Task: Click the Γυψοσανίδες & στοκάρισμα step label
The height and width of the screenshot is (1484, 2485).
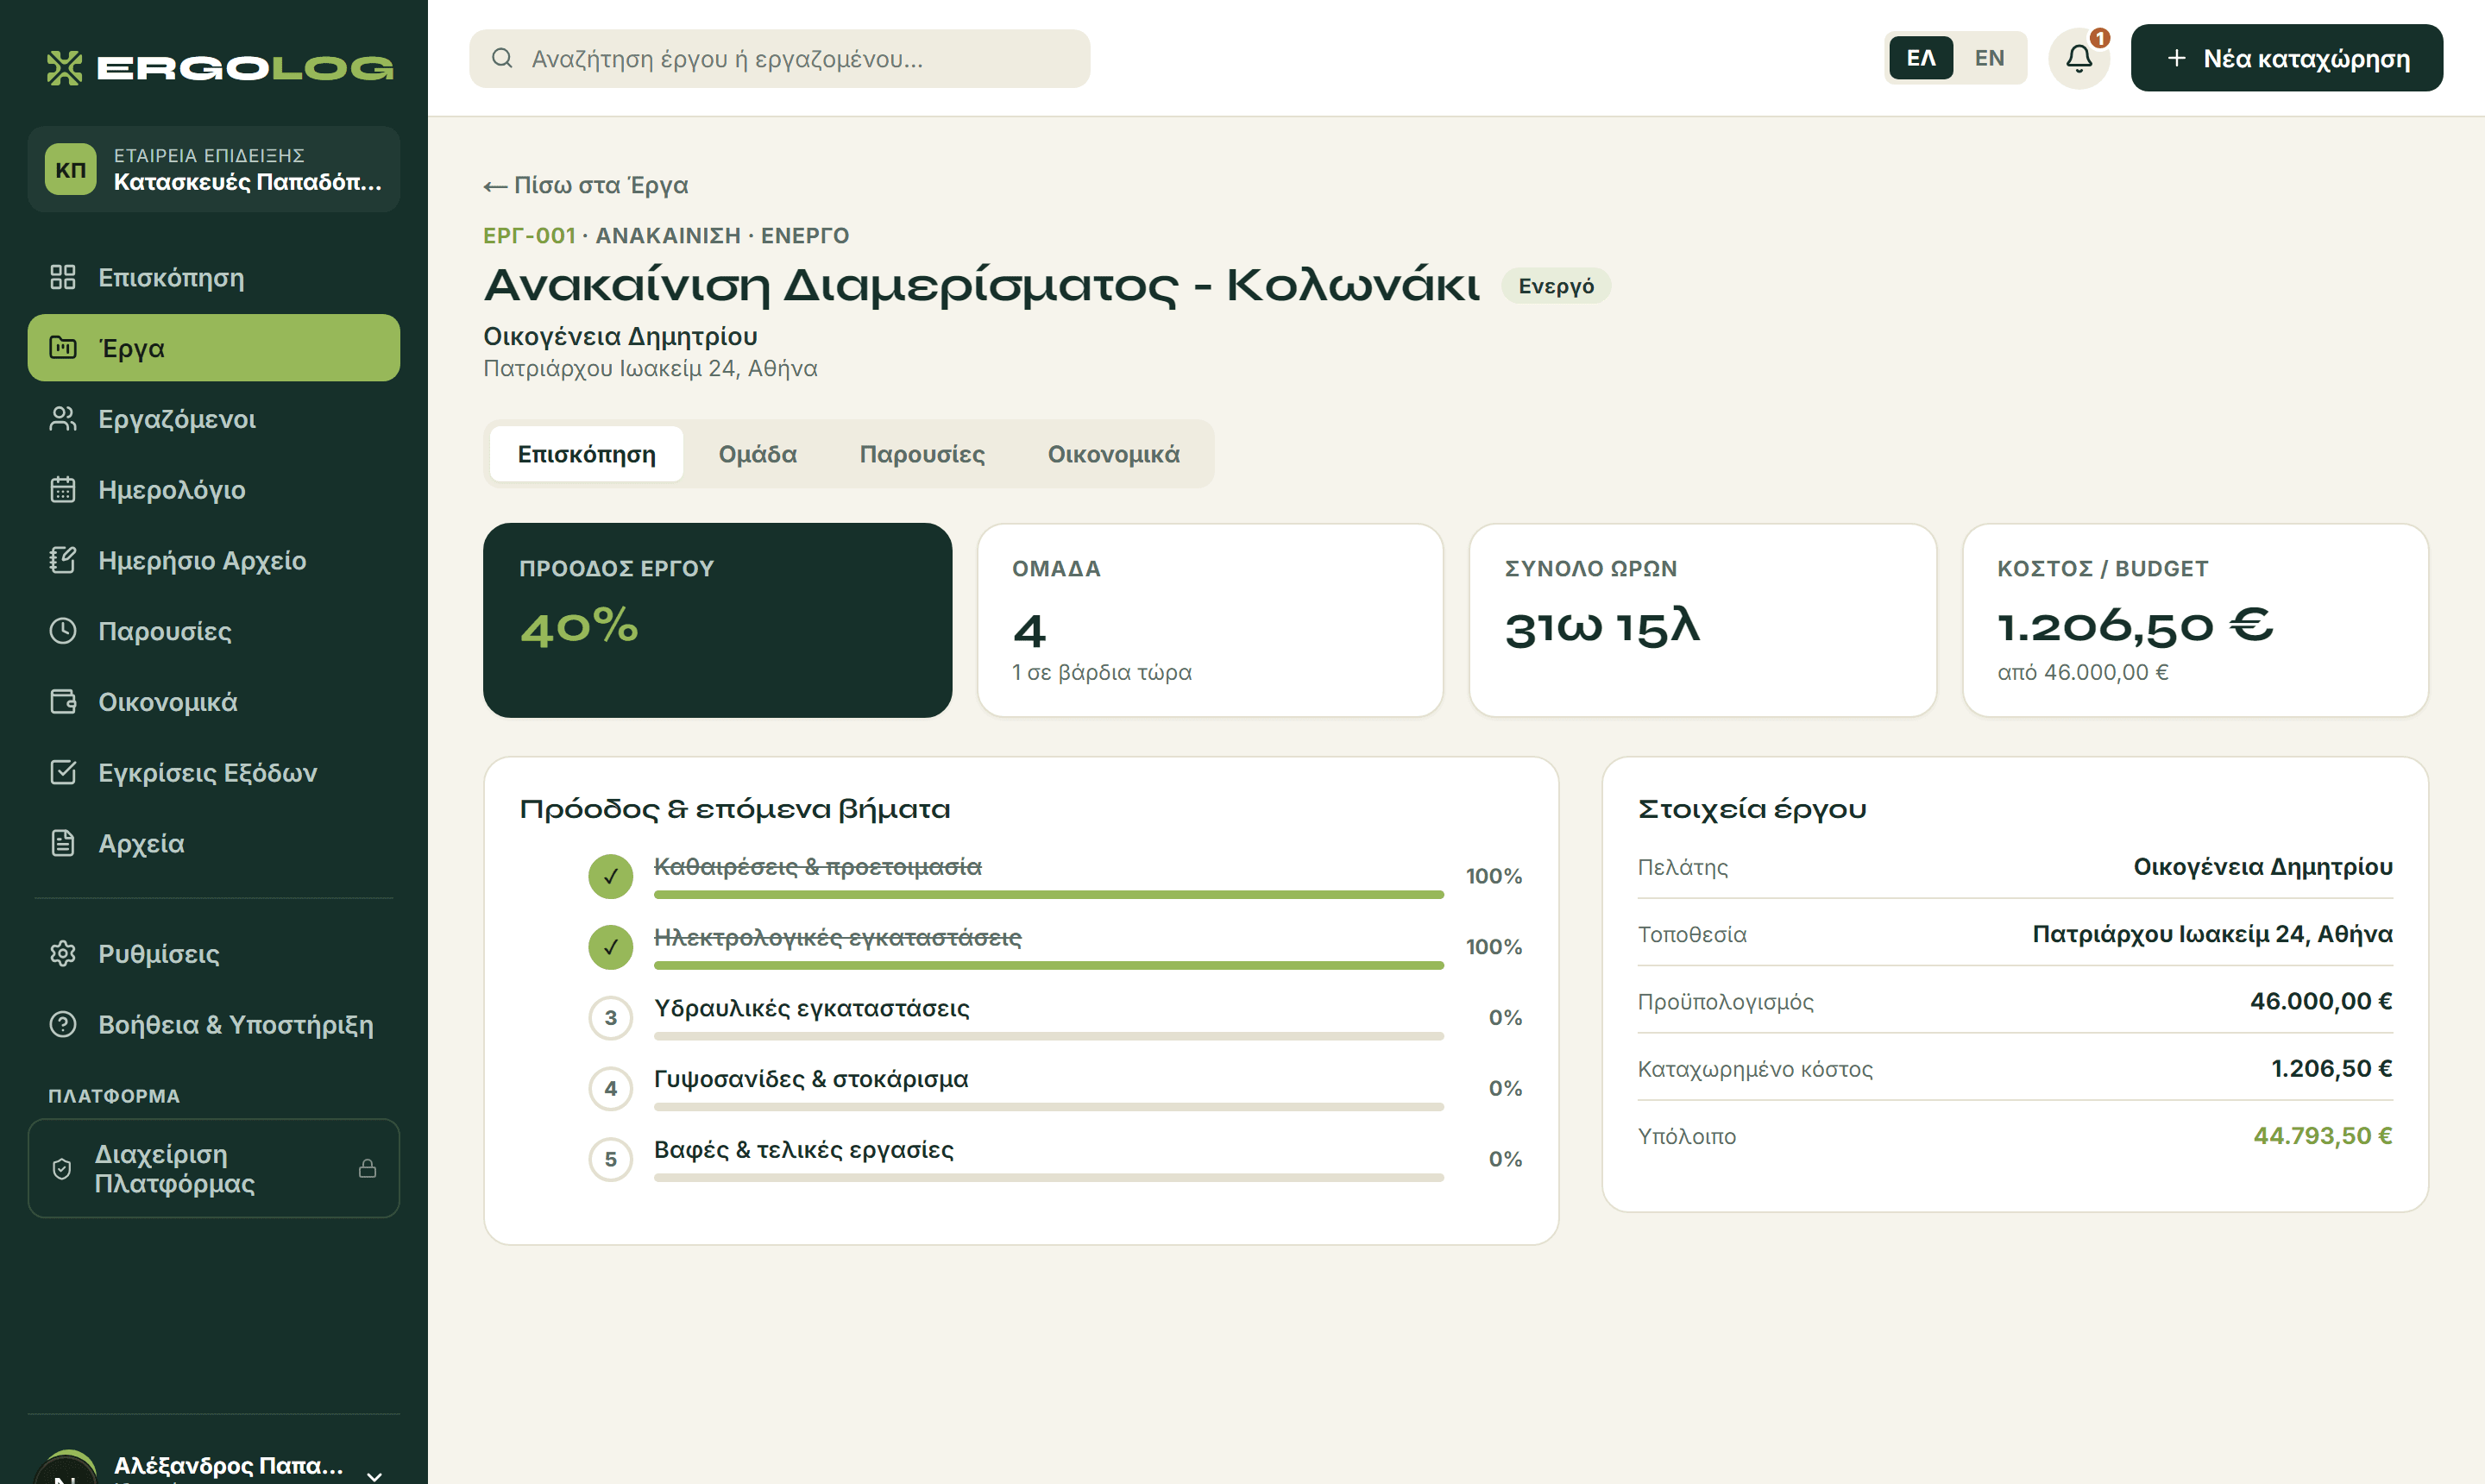Action: (811, 1078)
